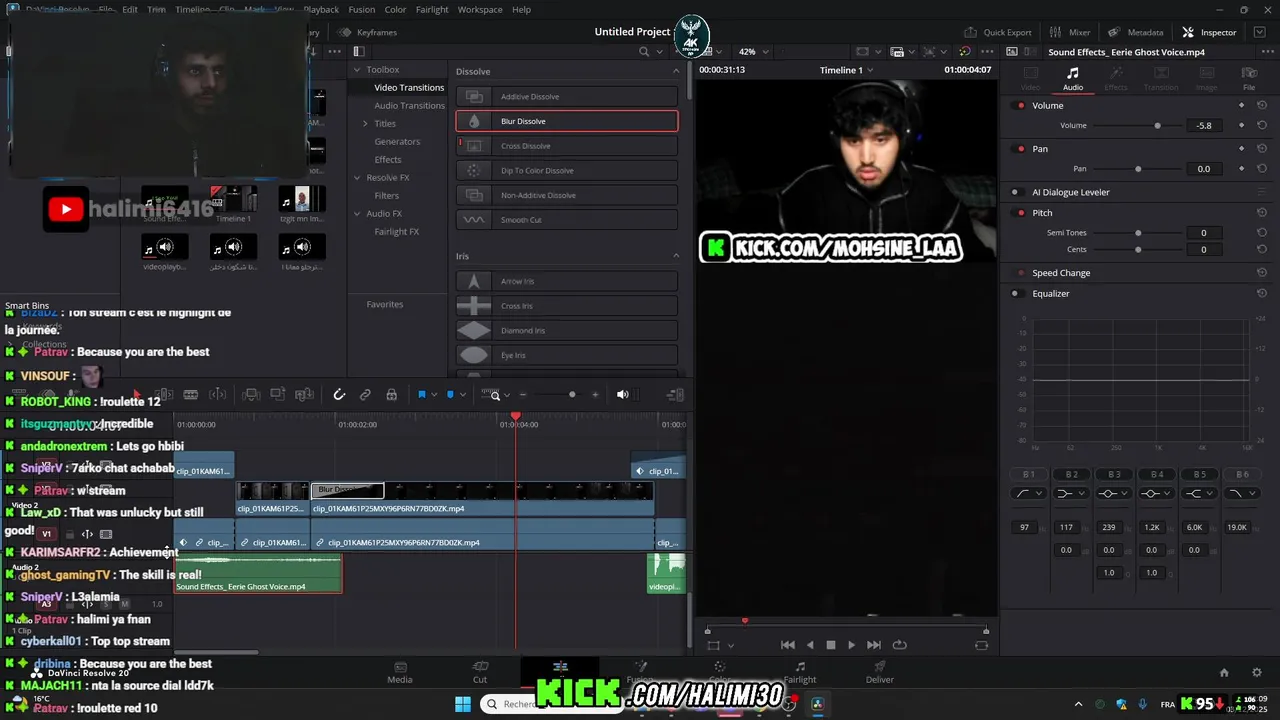Jump to last frame
The height and width of the screenshot is (720, 1280).
click(874, 645)
